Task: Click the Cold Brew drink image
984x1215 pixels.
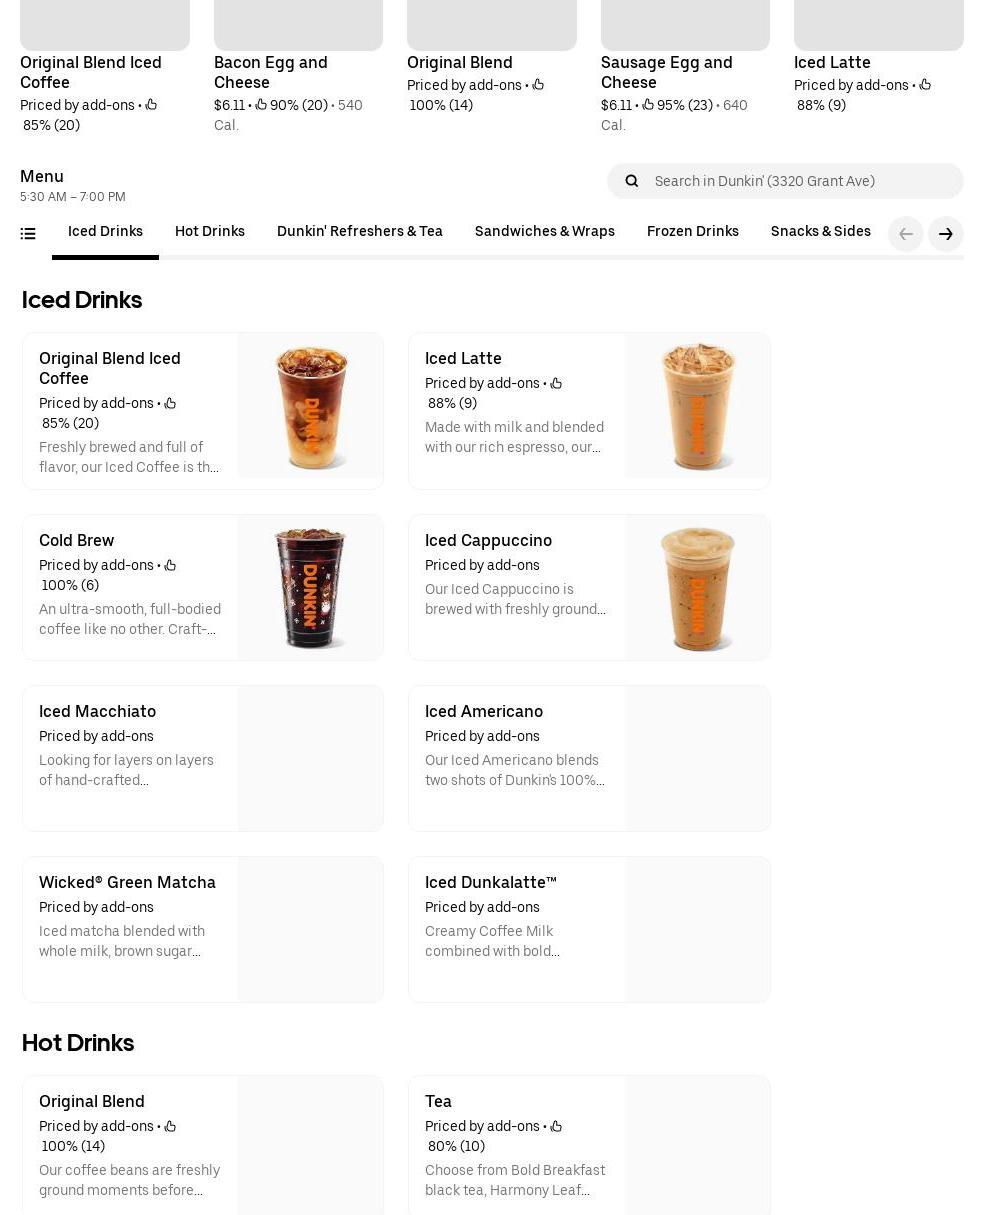Action: [310, 588]
